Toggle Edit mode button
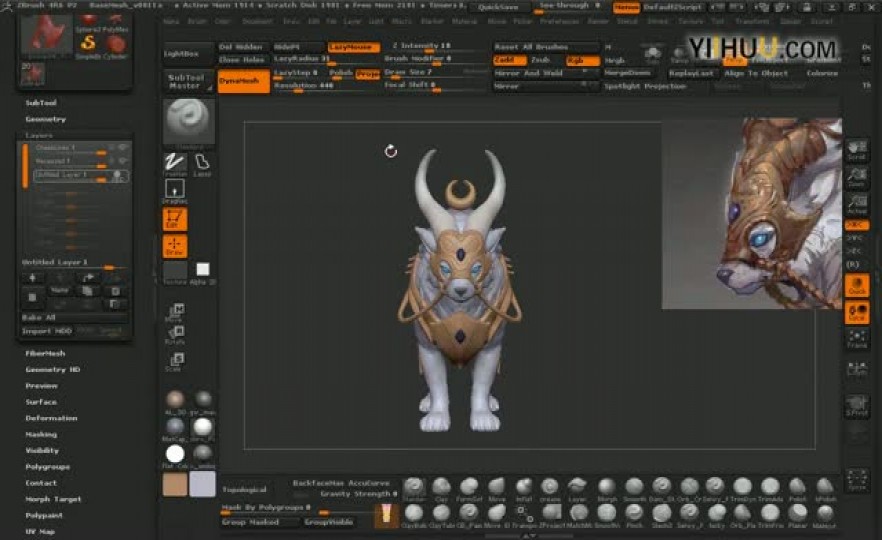The height and width of the screenshot is (540, 882). pyautogui.click(x=175, y=219)
